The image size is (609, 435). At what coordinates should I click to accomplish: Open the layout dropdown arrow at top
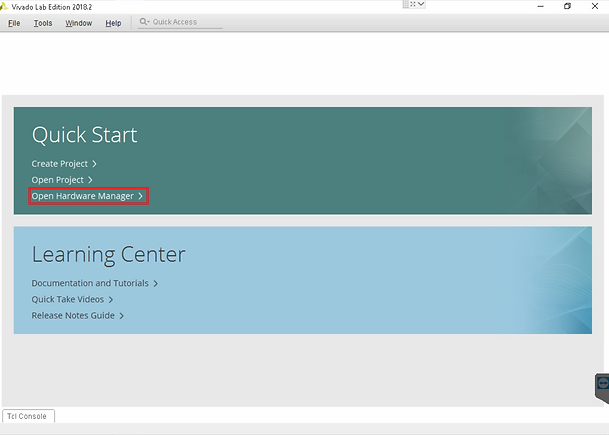(x=421, y=4)
